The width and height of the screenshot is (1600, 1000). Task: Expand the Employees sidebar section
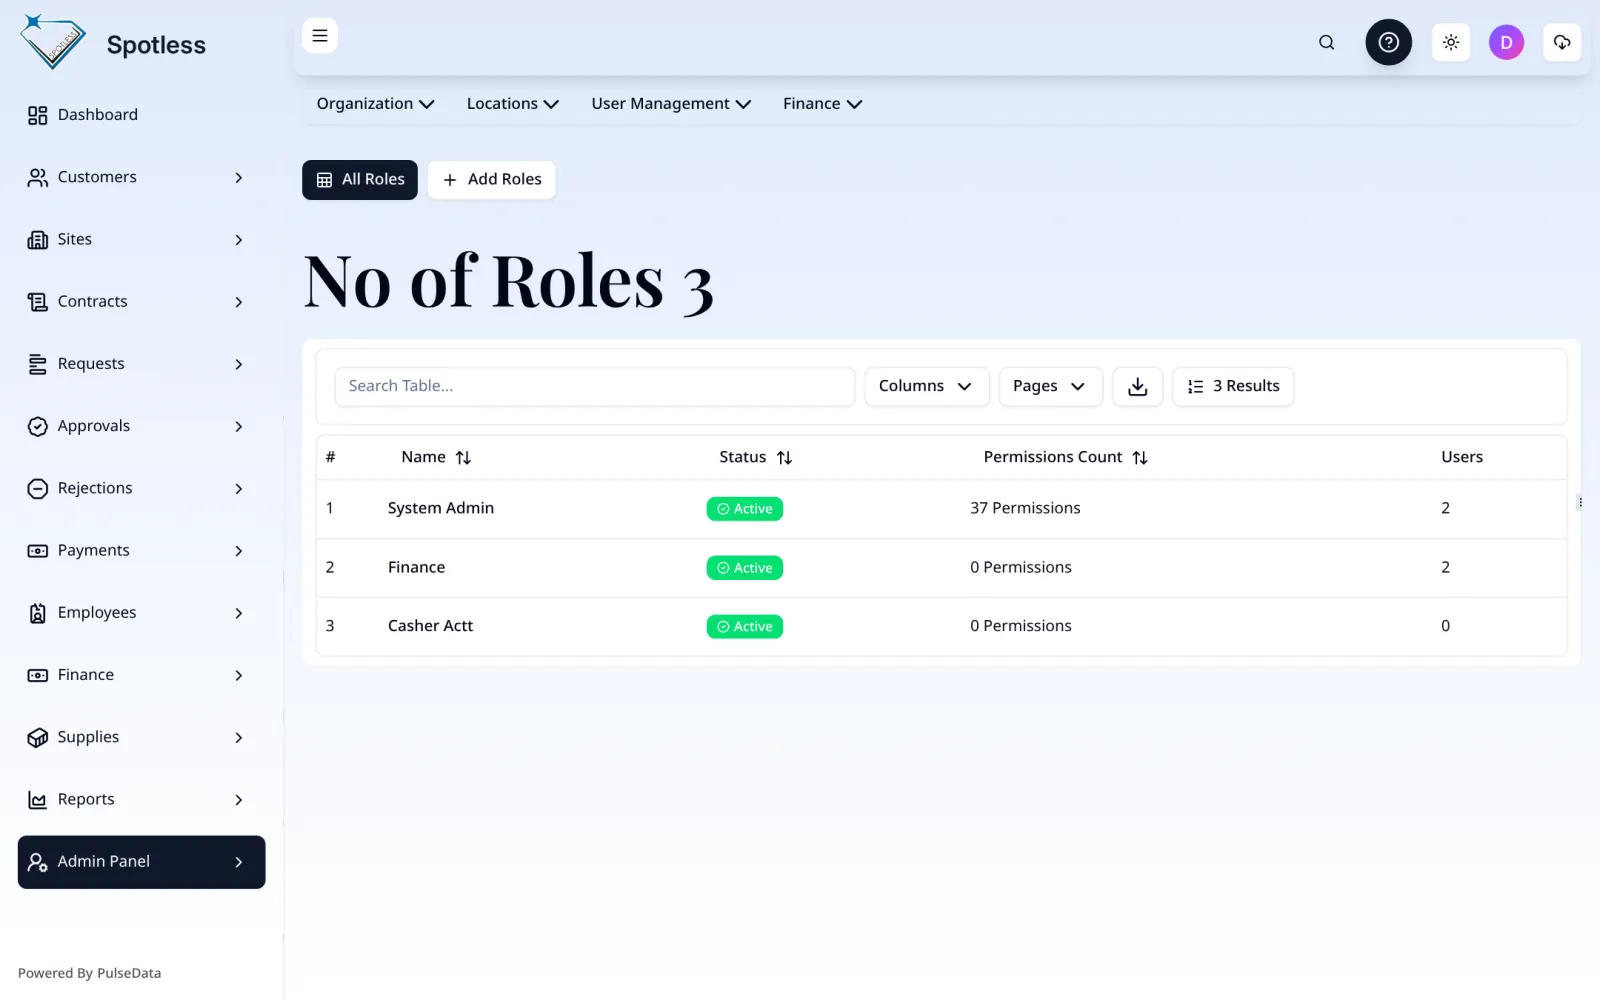tap(141, 613)
